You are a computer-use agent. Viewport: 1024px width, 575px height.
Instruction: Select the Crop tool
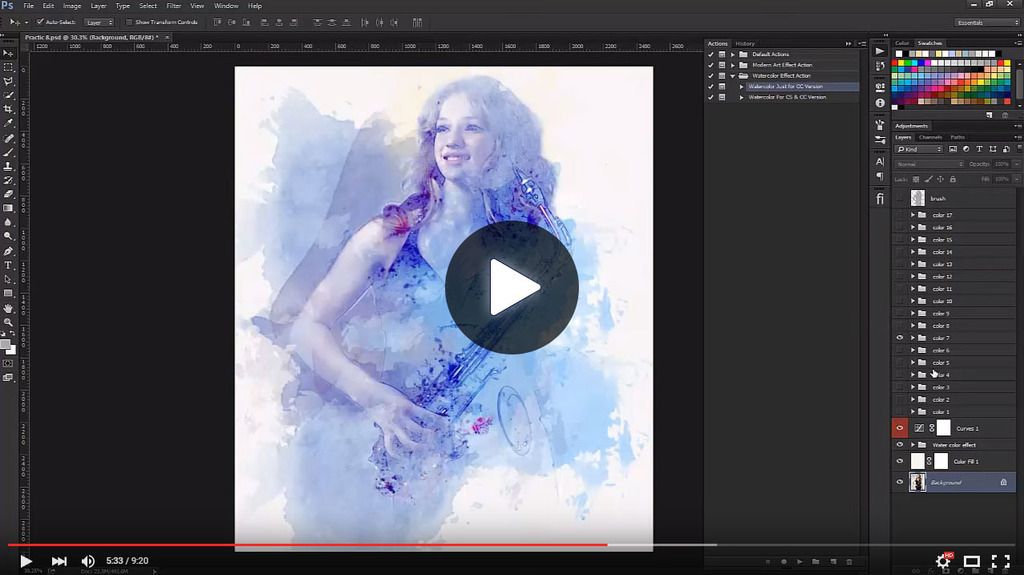click(8, 109)
